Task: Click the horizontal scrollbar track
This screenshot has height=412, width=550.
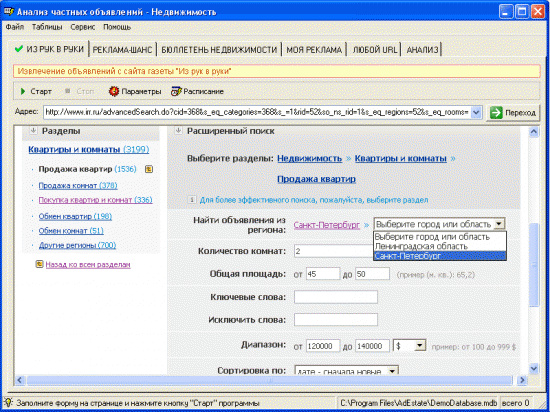Action: click(x=270, y=380)
